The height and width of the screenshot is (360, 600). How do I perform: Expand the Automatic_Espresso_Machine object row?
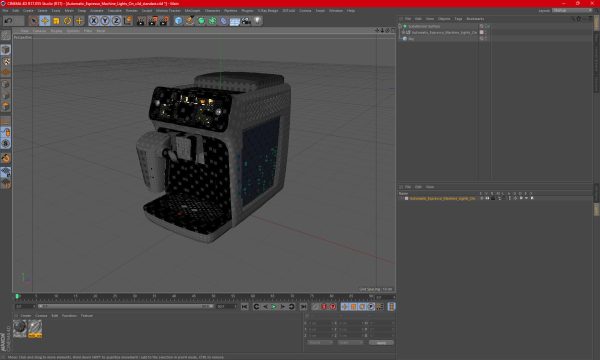coord(403,33)
